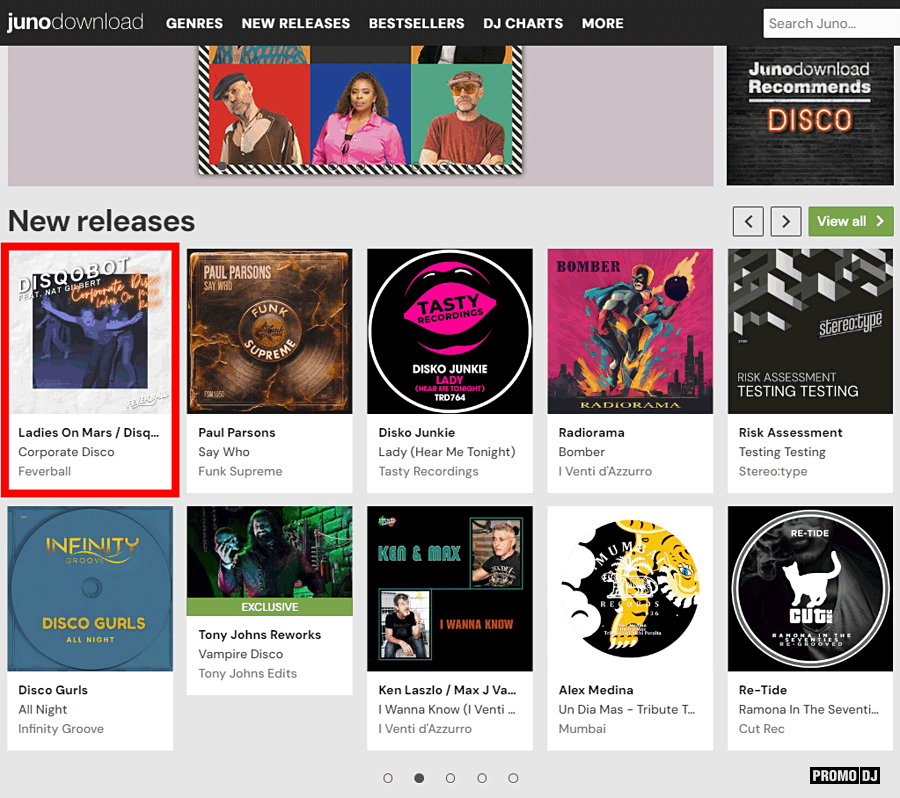
Task: Open the Tasty Recordings Disko Junkie cover
Action: point(450,331)
